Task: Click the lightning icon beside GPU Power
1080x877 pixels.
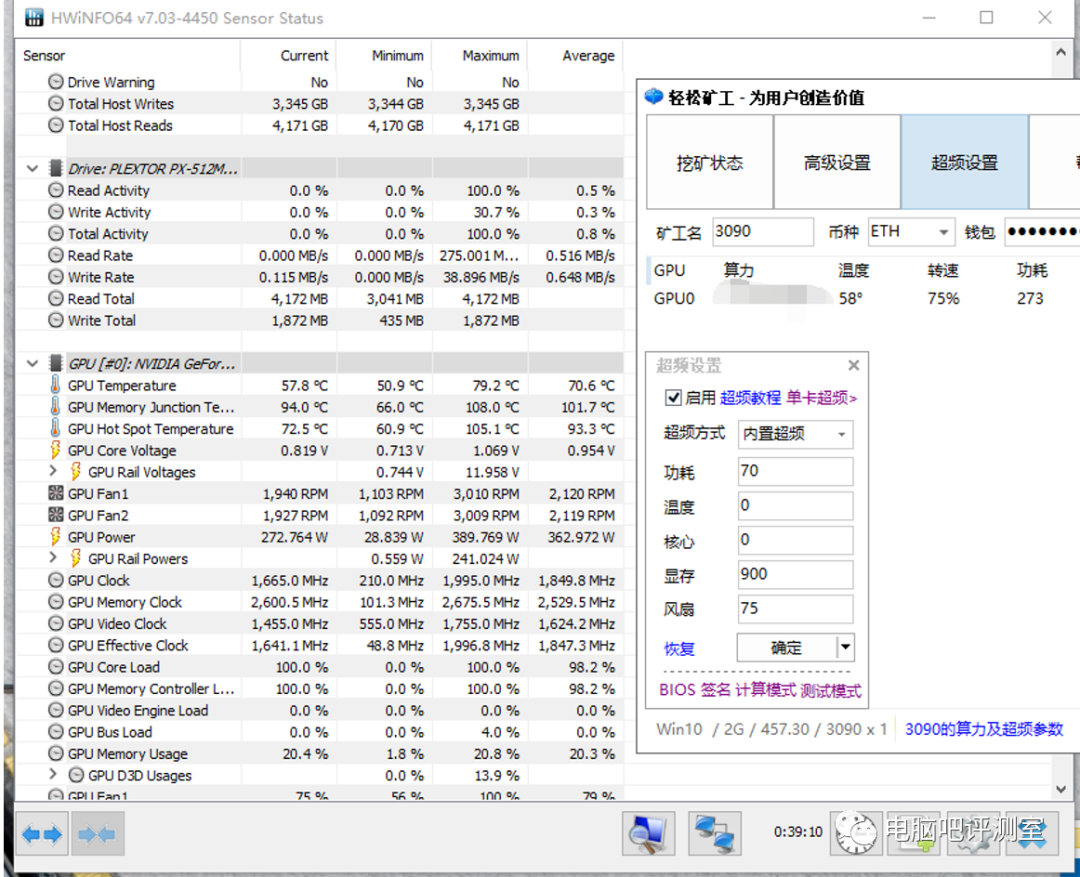Action: tap(55, 537)
